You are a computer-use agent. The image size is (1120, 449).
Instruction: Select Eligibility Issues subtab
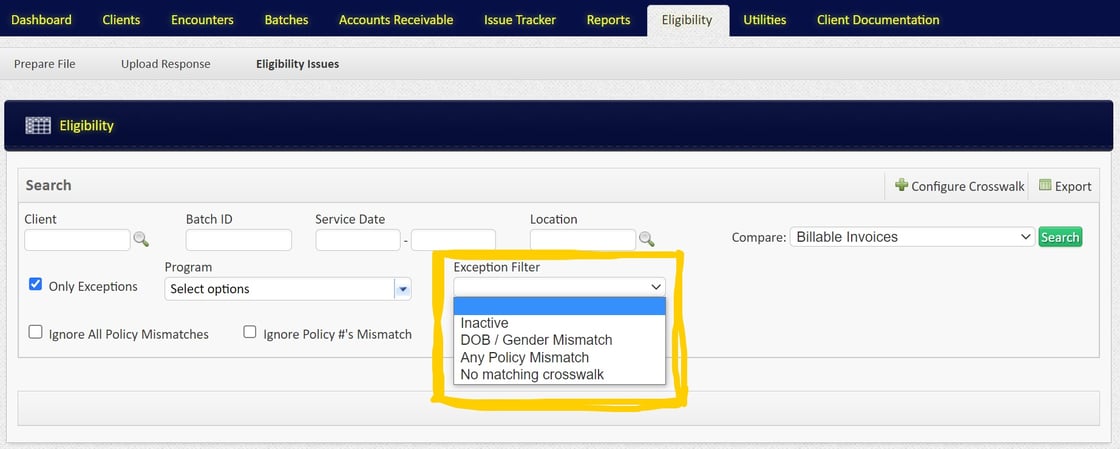tap(298, 64)
